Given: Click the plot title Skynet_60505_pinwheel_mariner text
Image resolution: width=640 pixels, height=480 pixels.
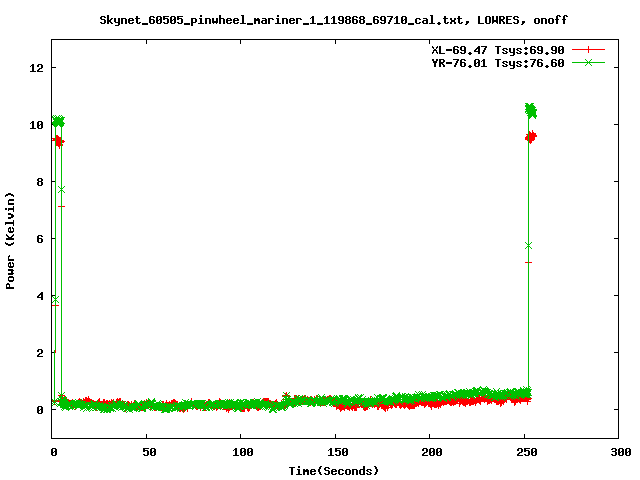Looking at the screenshot, I should tap(333, 20).
